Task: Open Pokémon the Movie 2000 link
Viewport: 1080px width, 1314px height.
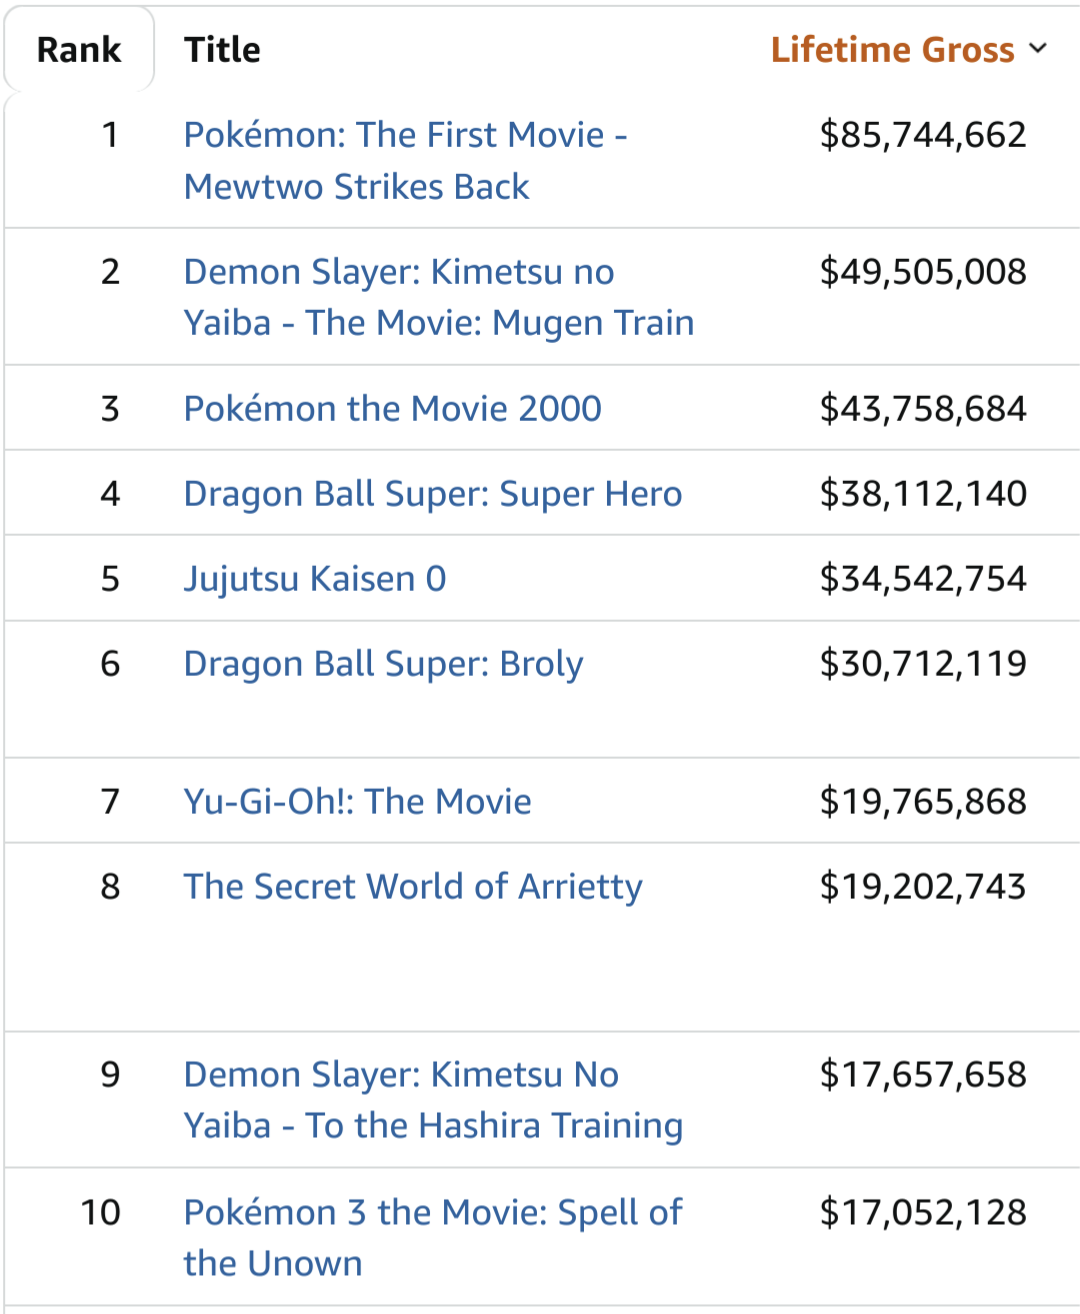Action: click(393, 408)
